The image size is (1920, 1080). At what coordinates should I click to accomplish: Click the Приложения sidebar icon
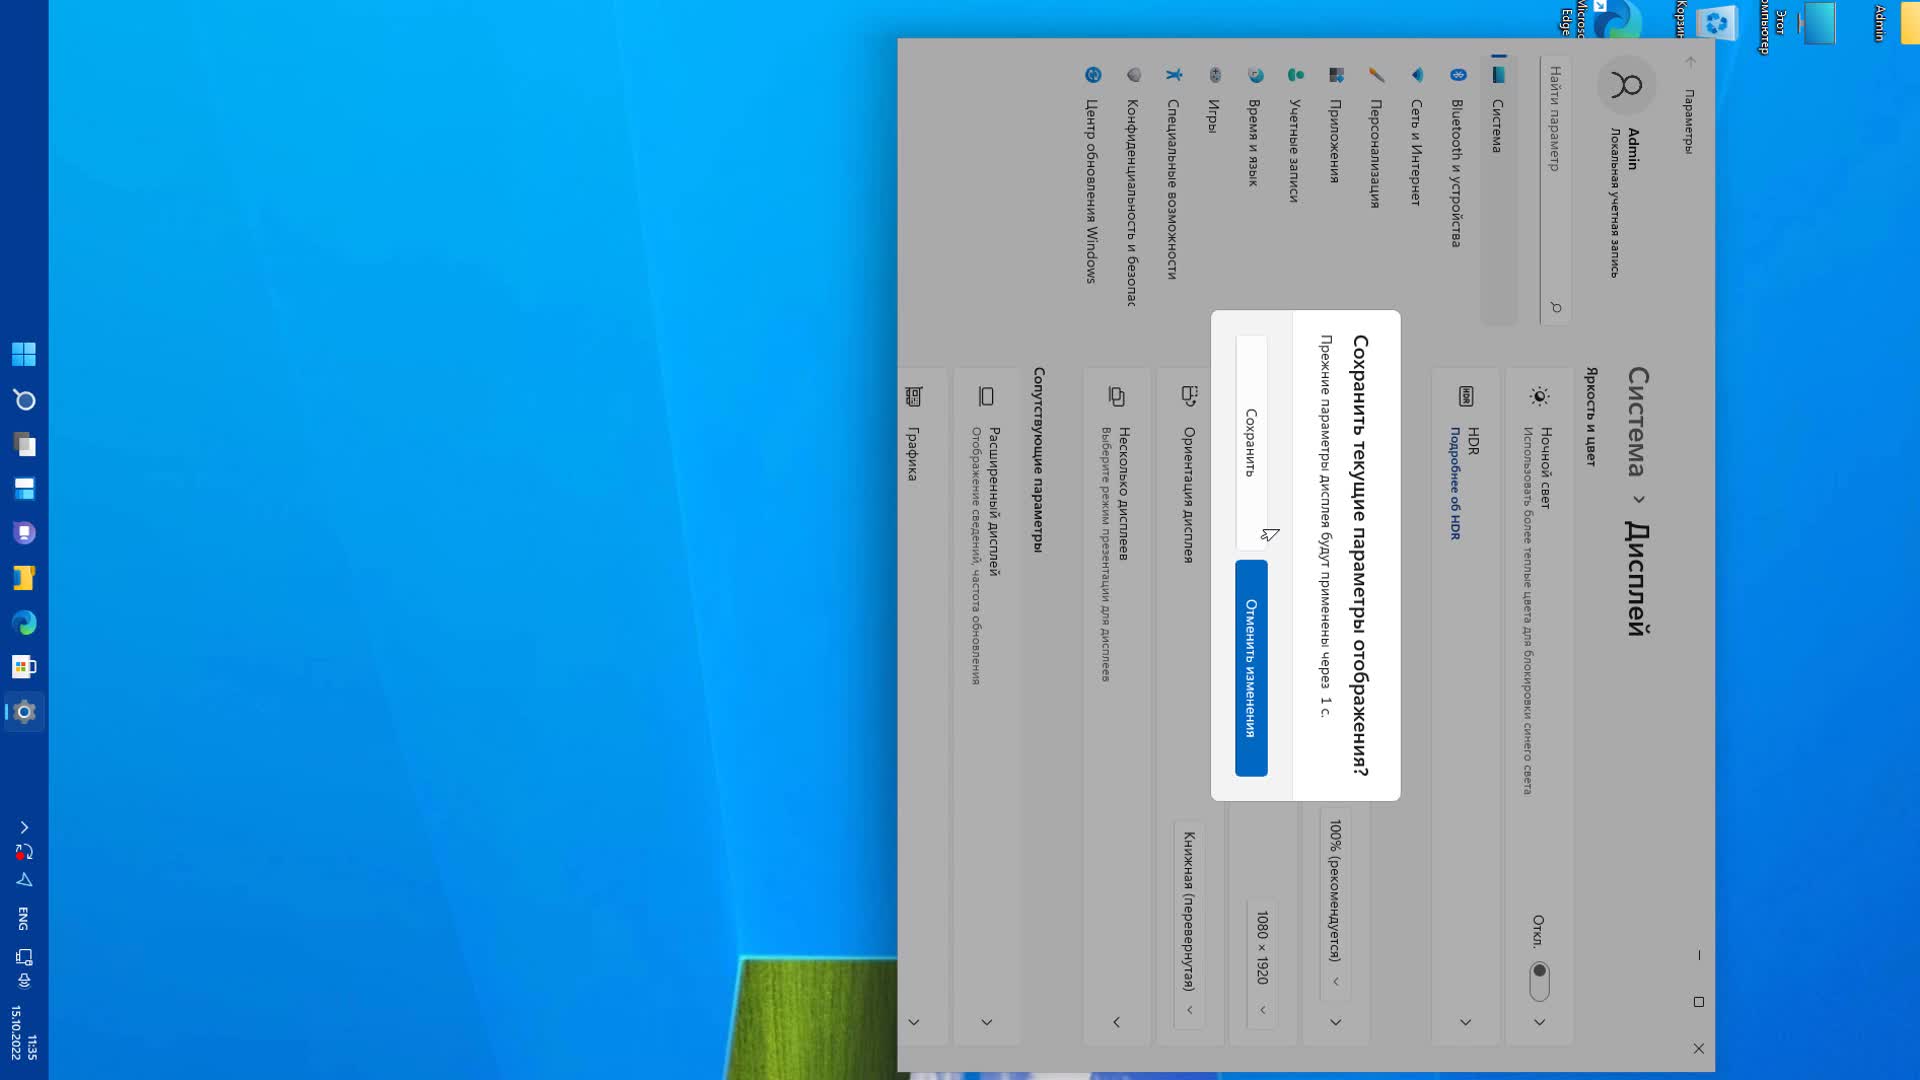(x=1335, y=75)
